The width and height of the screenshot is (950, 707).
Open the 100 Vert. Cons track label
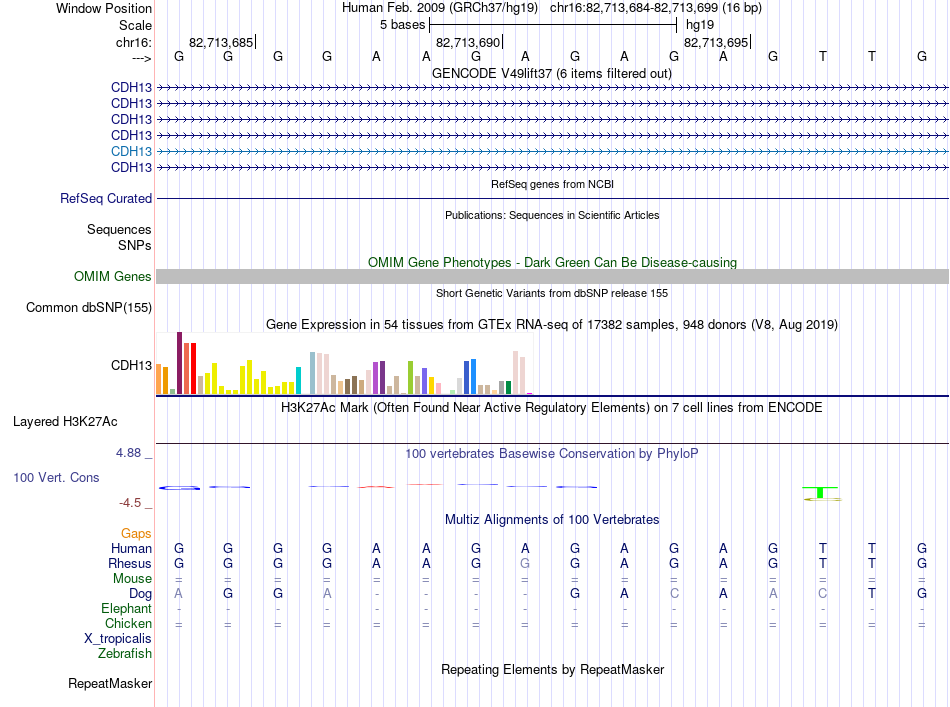(56, 477)
